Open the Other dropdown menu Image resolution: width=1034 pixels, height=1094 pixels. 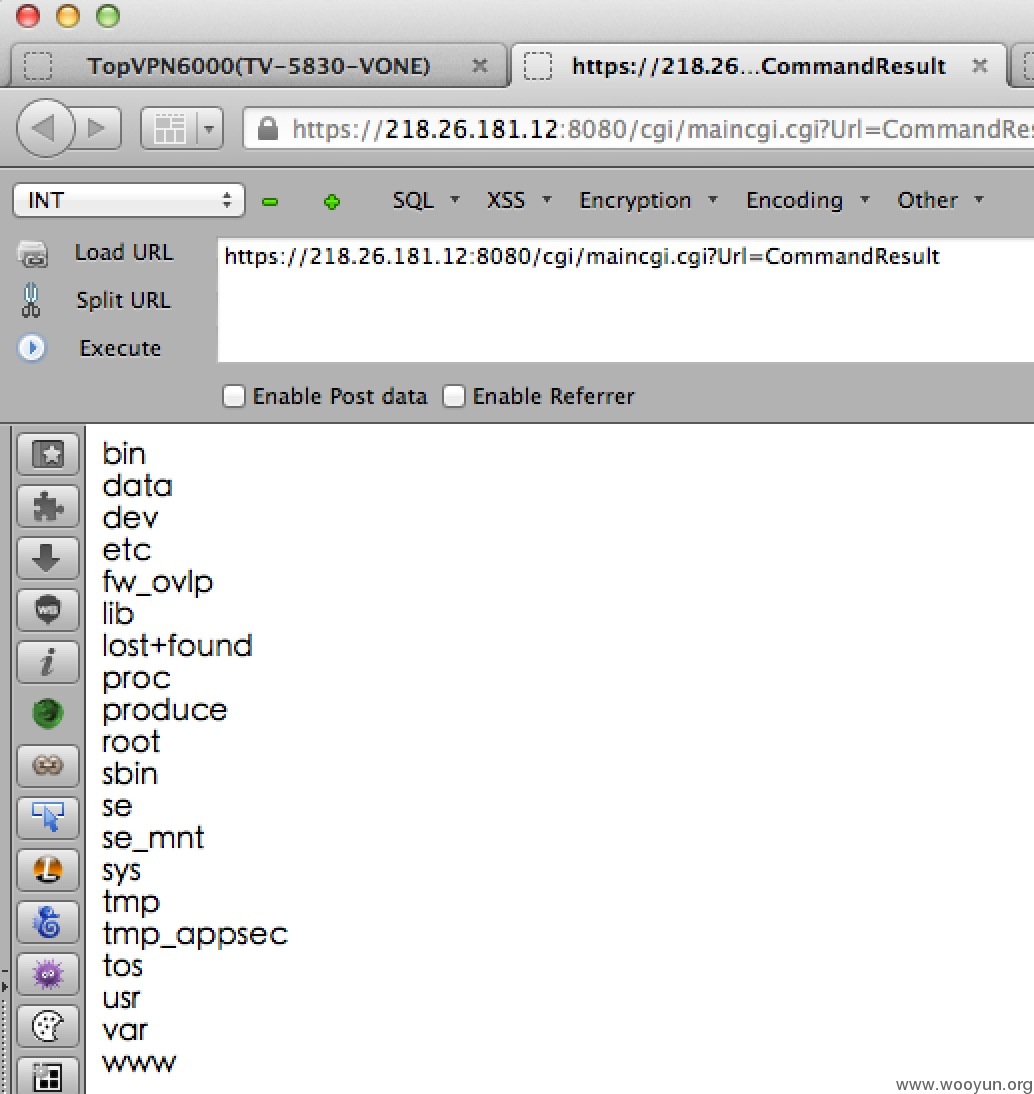tap(940, 200)
